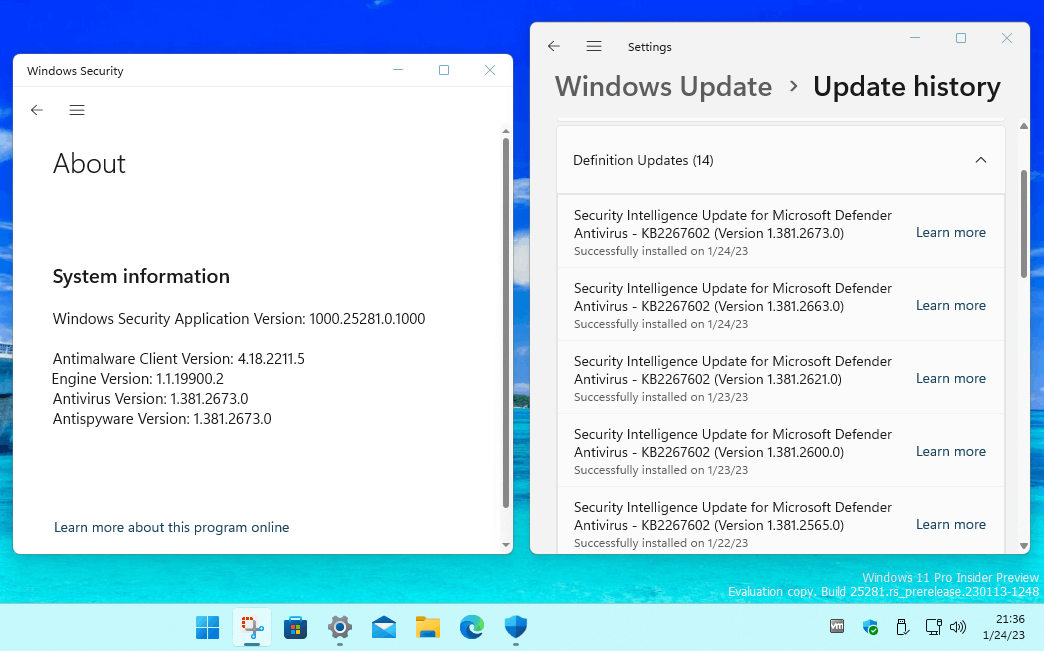The image size is (1044, 651).
Task: Select text 'Engine Version: 1.1.19900.2'
Action: [138, 379]
